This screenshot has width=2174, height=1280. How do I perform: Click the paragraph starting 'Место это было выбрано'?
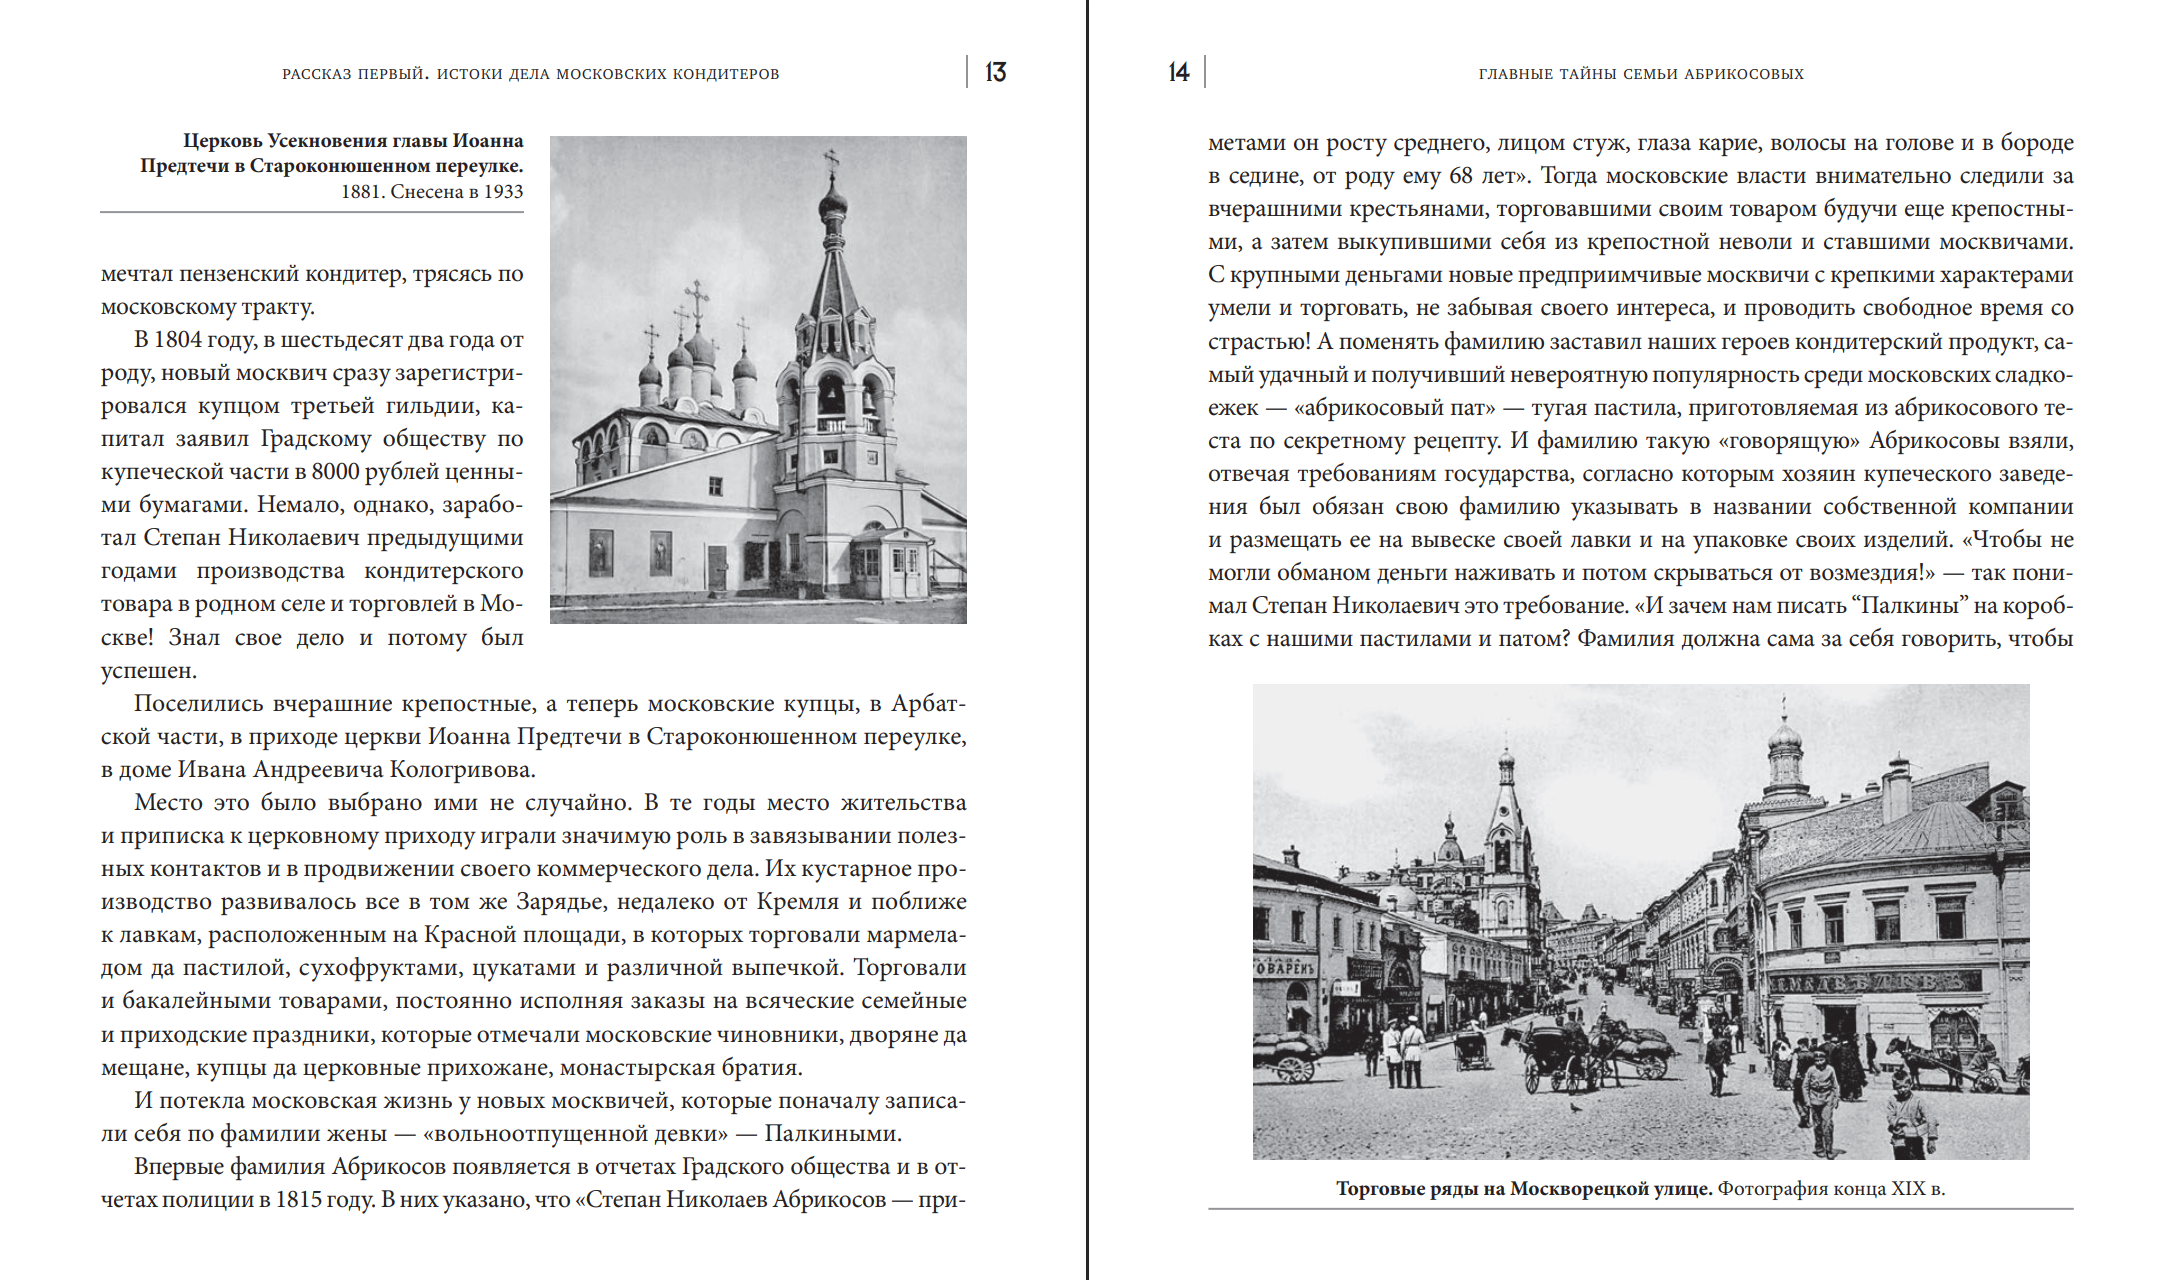point(533,934)
